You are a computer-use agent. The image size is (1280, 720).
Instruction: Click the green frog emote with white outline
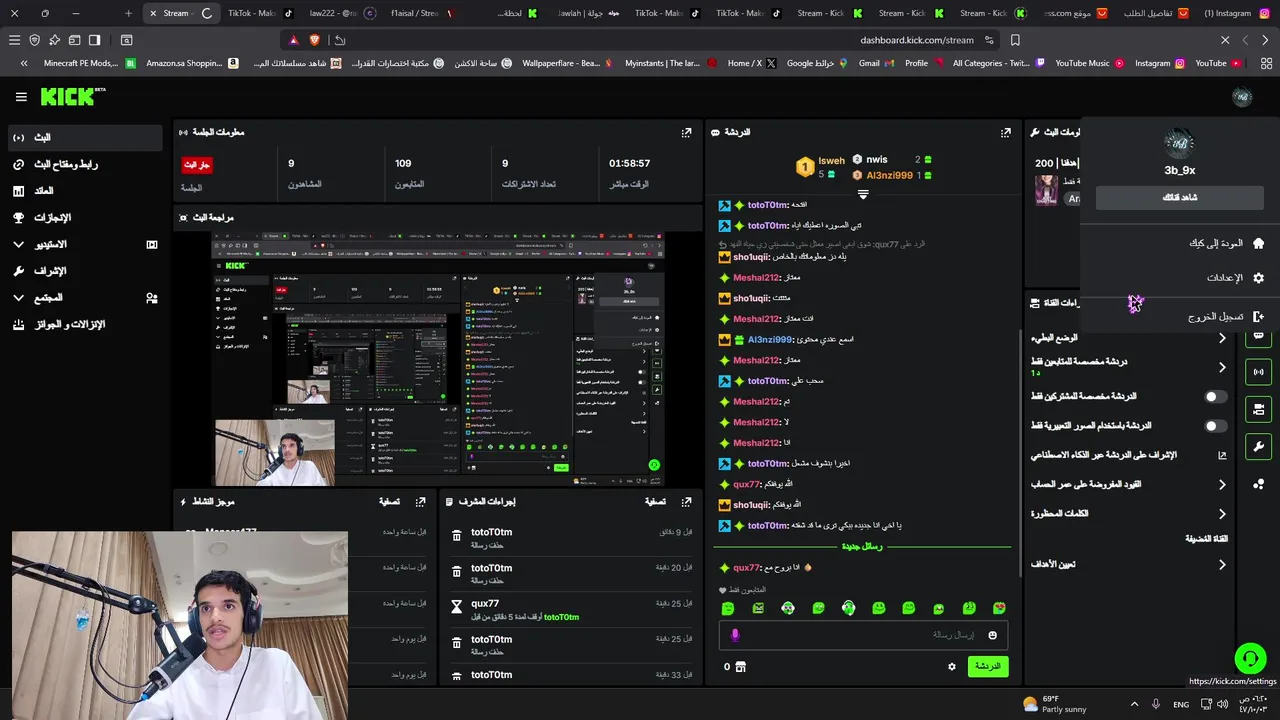click(x=848, y=608)
